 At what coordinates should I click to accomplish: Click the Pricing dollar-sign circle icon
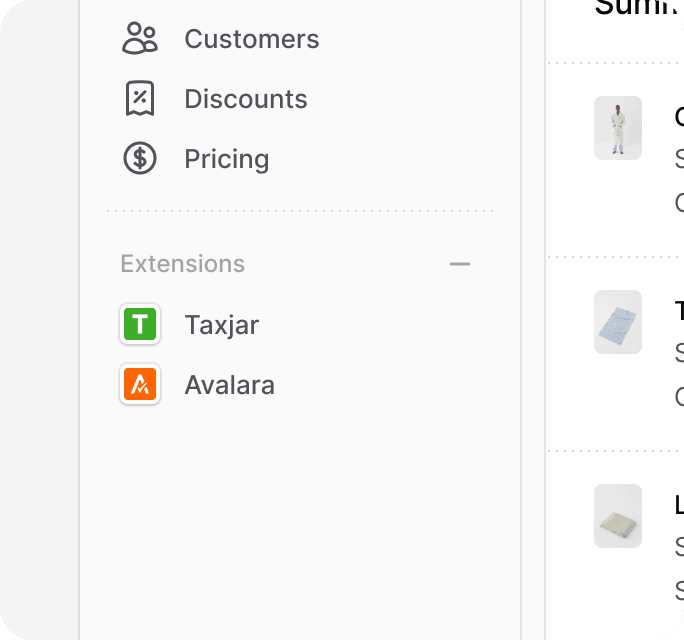pos(140,158)
